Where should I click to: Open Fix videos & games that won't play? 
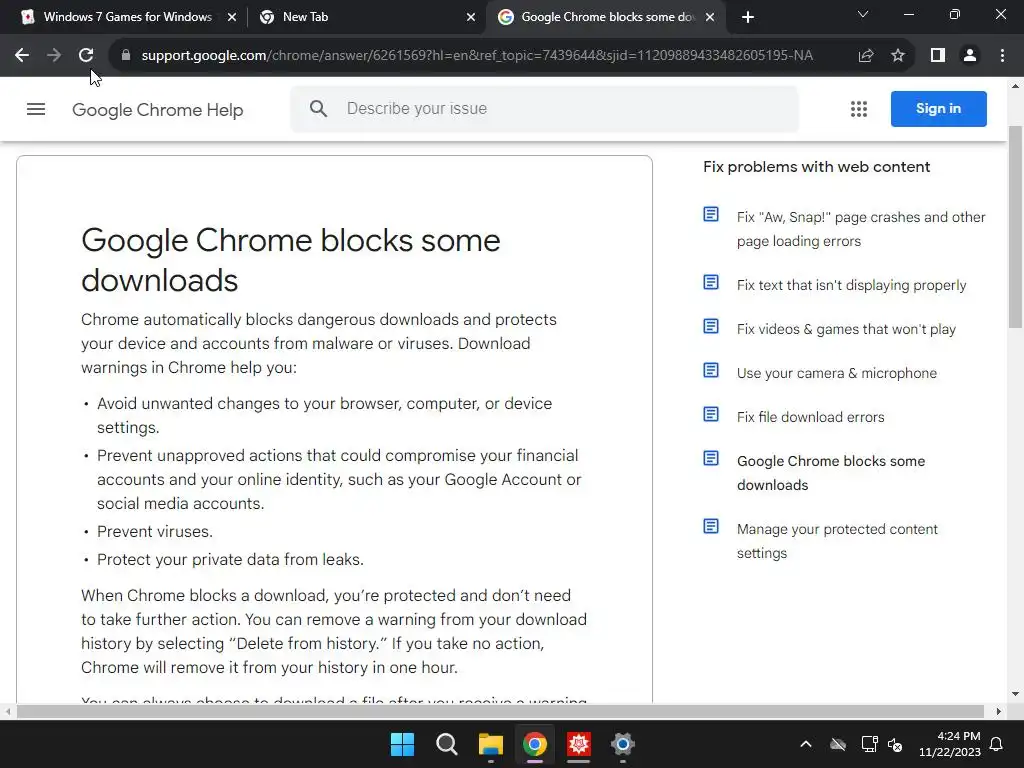[846, 329]
